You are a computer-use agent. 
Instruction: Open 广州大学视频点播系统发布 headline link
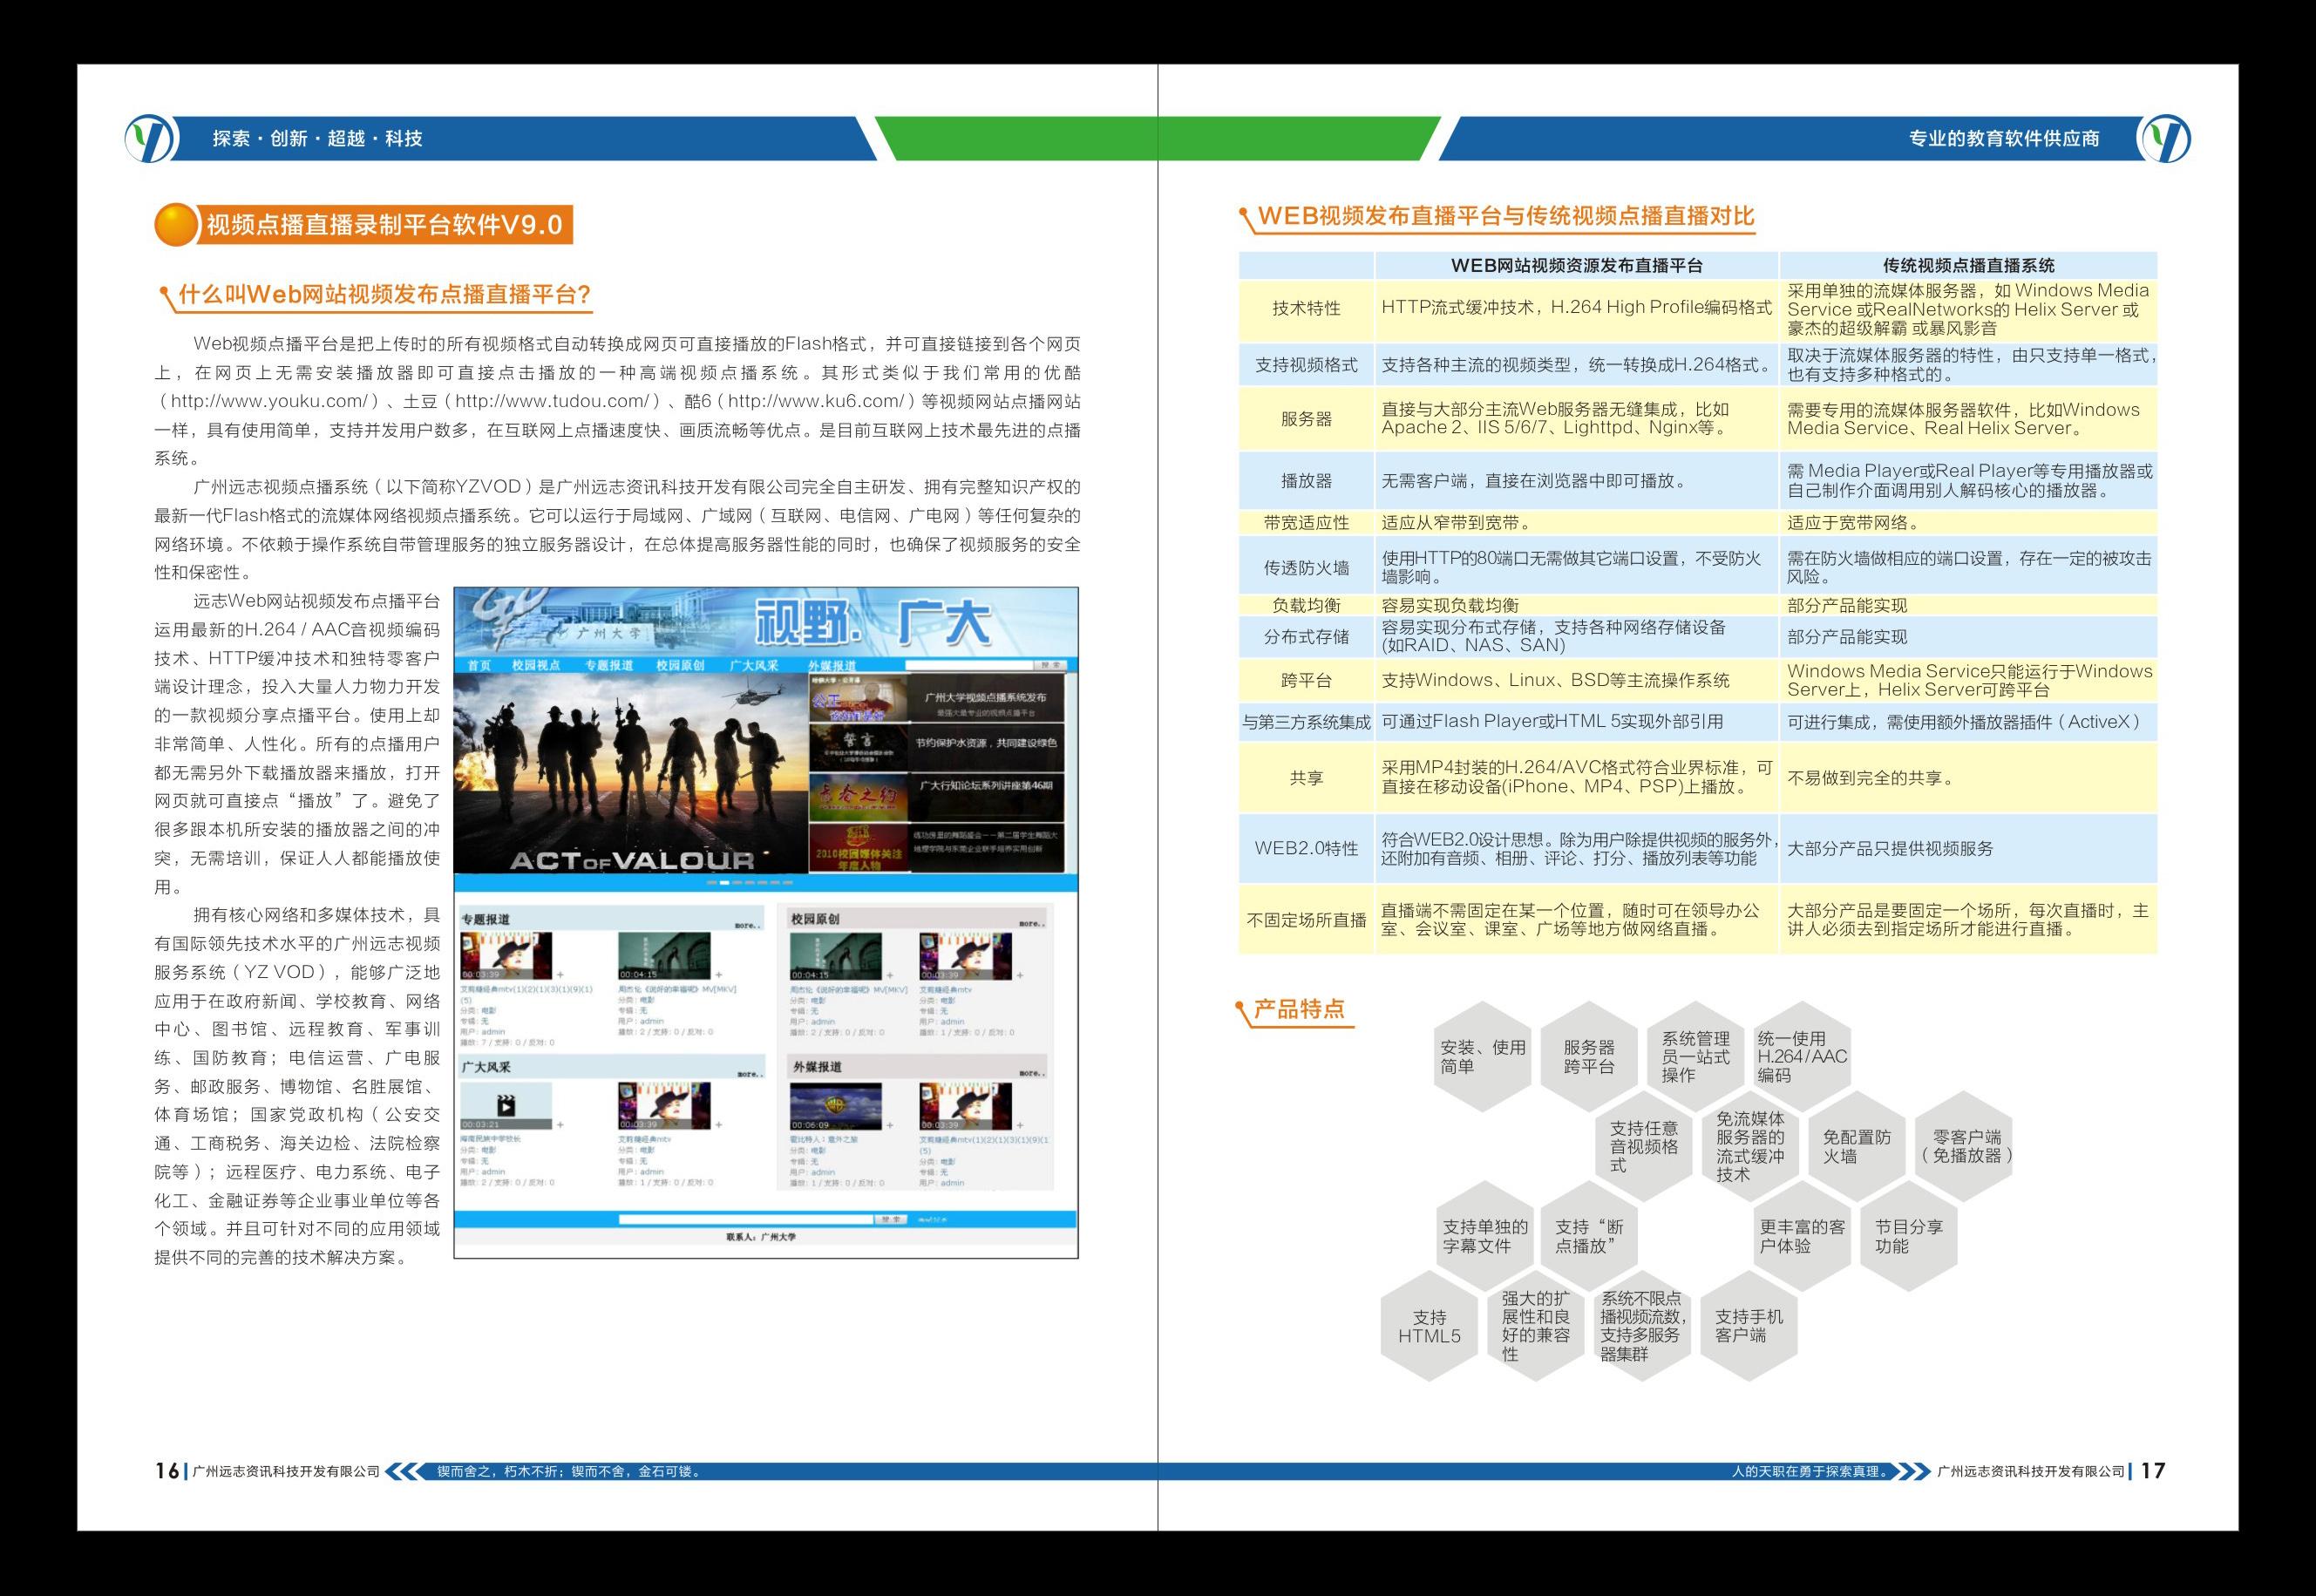coord(985,697)
